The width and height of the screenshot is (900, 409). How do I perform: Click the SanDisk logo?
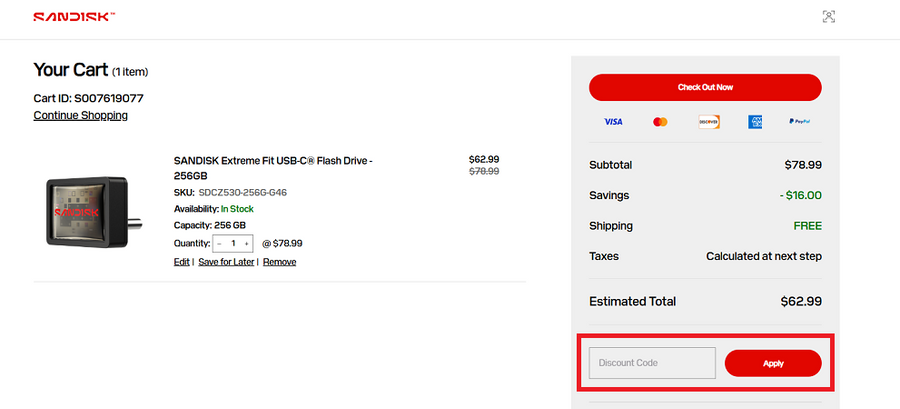pos(73,17)
